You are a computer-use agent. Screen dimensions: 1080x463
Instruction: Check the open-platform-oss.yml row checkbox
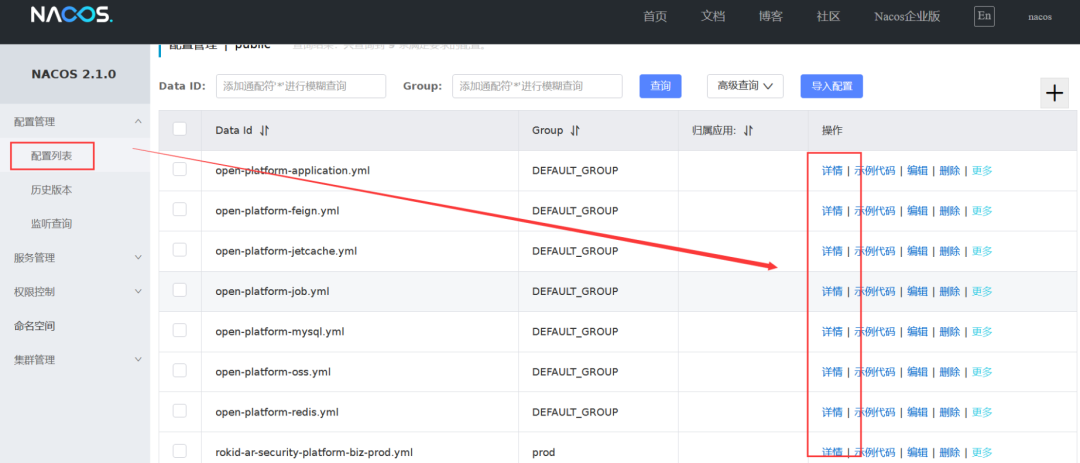[180, 371]
